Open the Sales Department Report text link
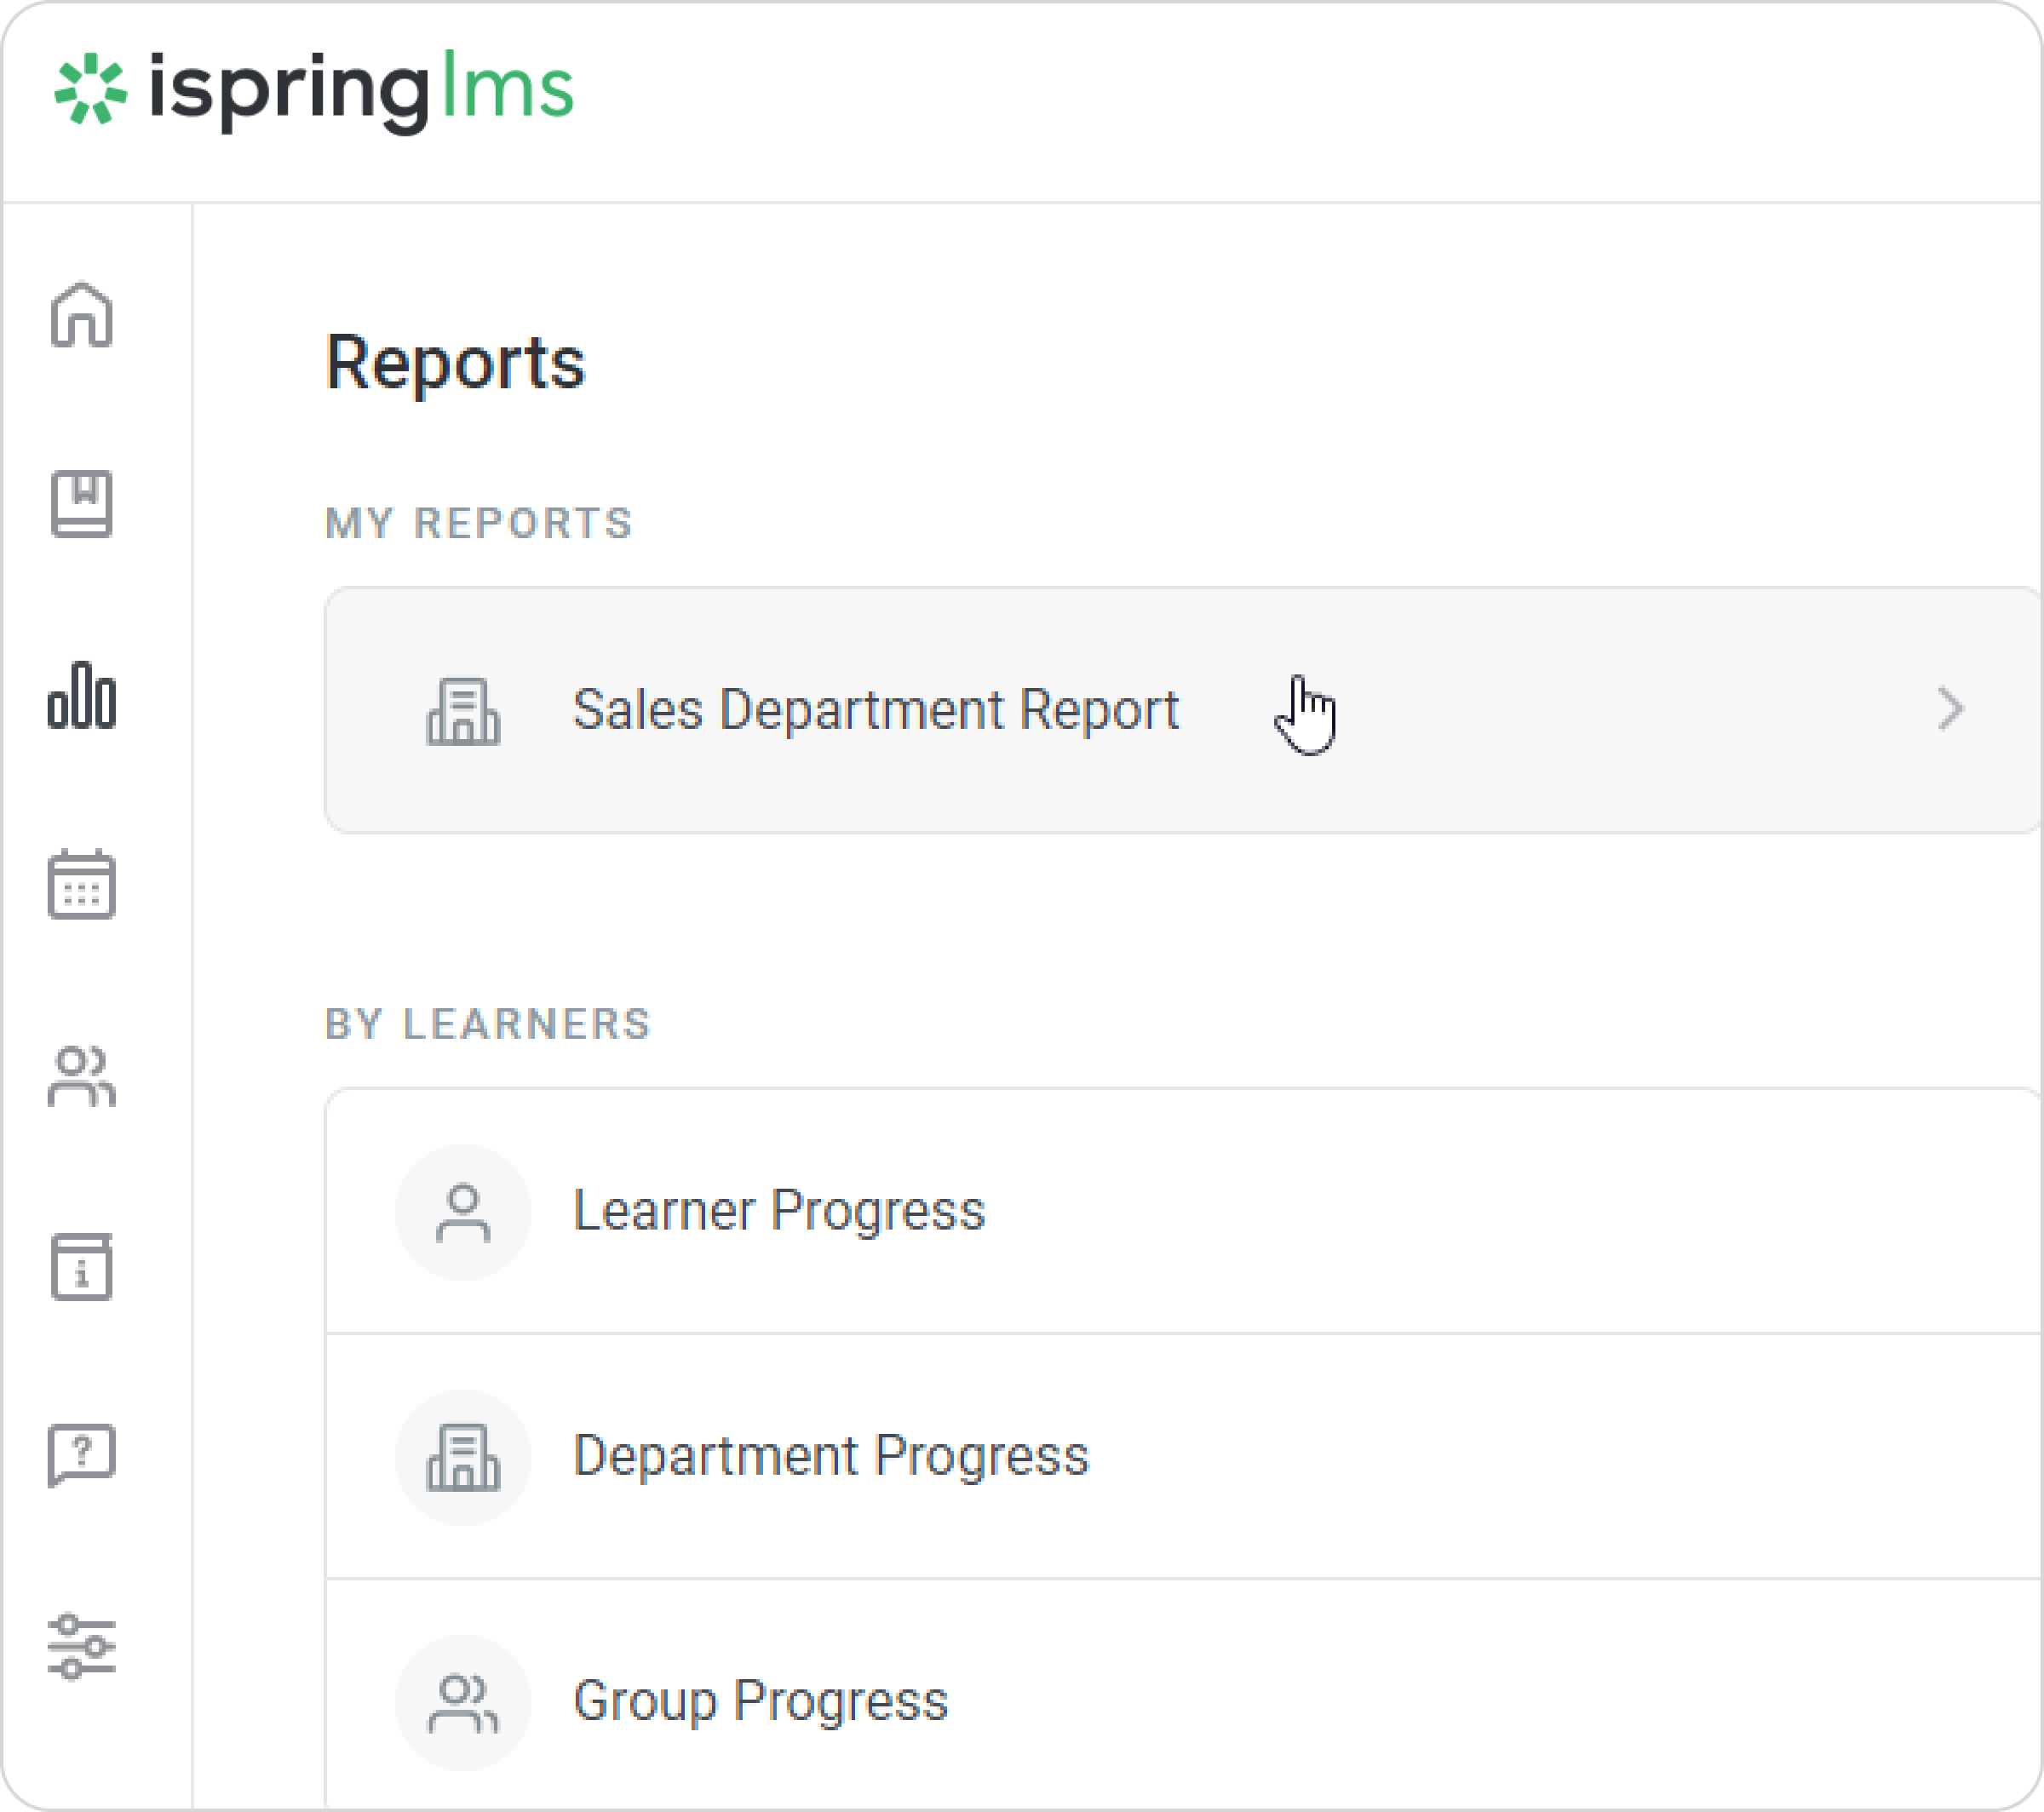Viewport: 2044px width, 1812px height. (x=875, y=710)
